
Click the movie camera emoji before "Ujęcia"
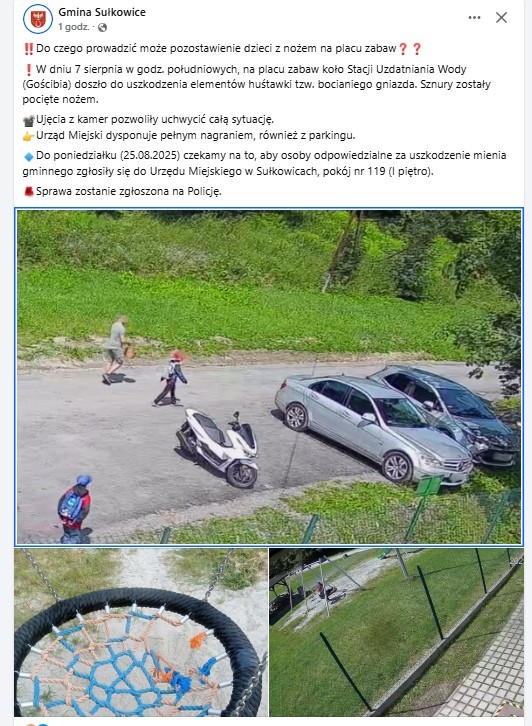[29, 120]
